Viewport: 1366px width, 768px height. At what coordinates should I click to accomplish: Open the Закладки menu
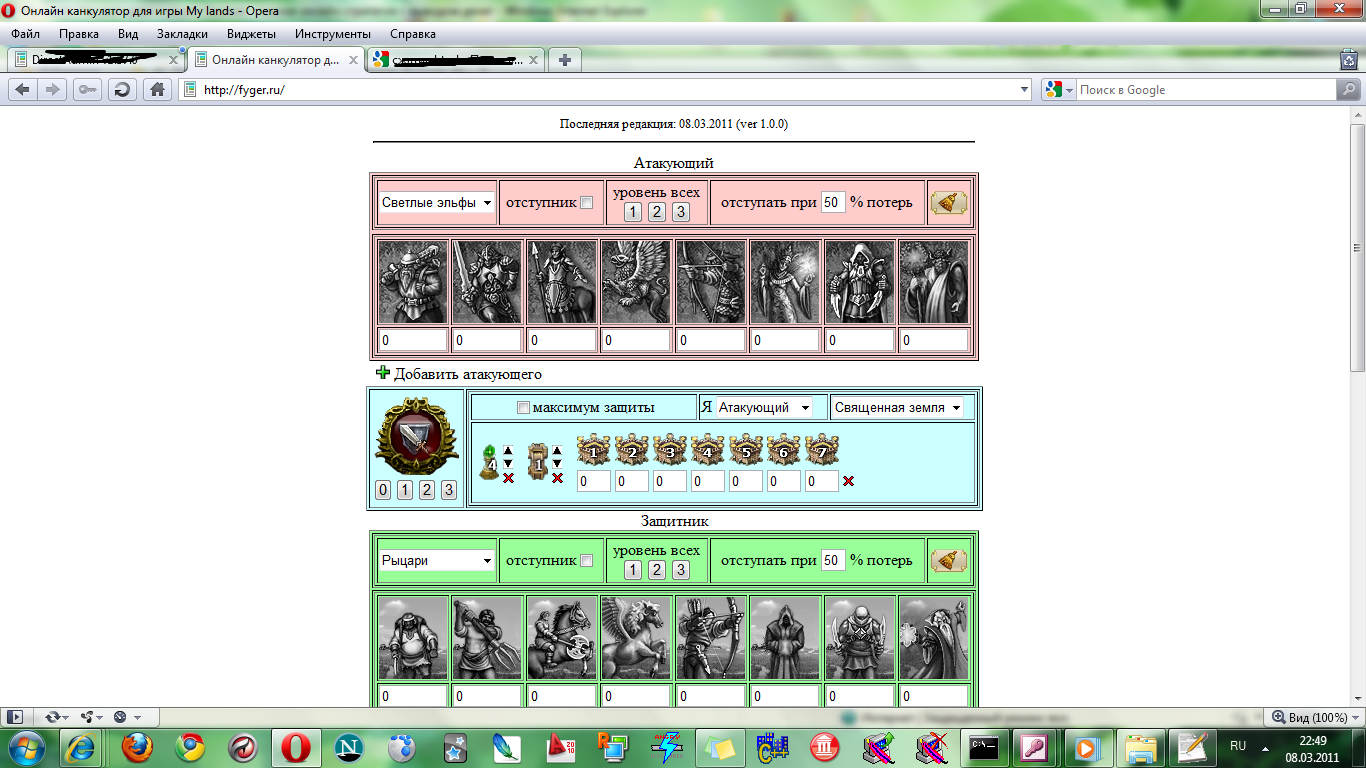tap(182, 33)
